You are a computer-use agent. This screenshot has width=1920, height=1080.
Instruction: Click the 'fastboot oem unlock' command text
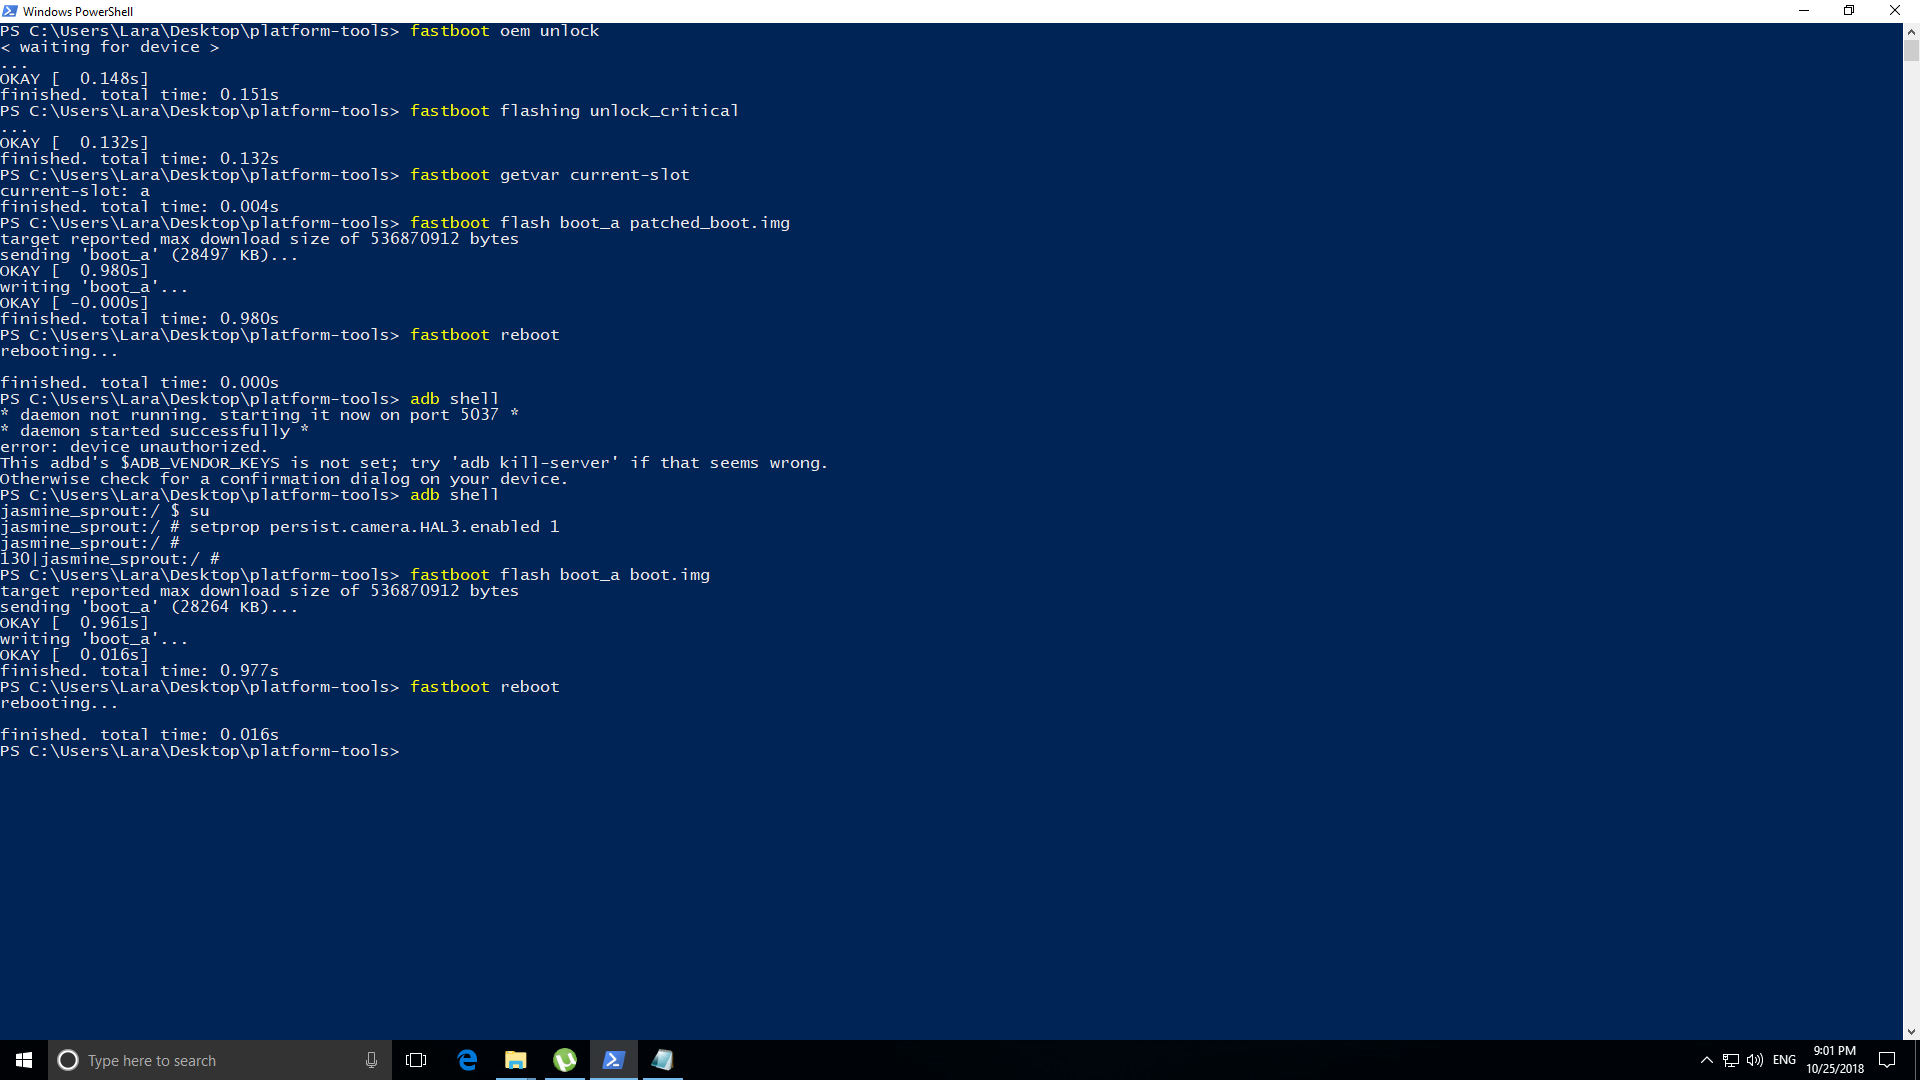[504, 31]
